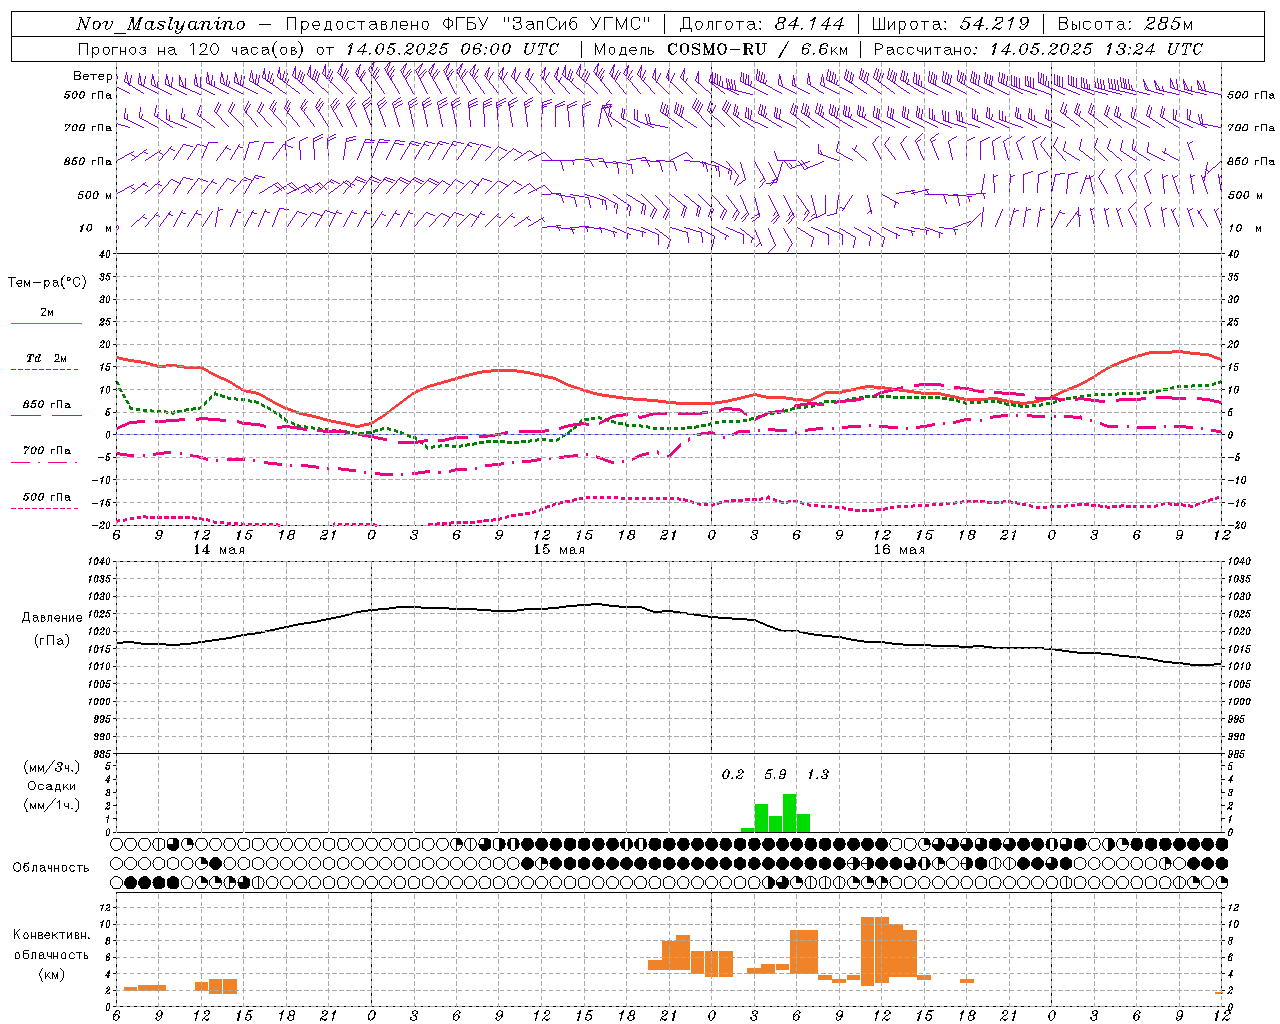
Task: Click the tallest green precipitation bar
Action: [x=789, y=813]
